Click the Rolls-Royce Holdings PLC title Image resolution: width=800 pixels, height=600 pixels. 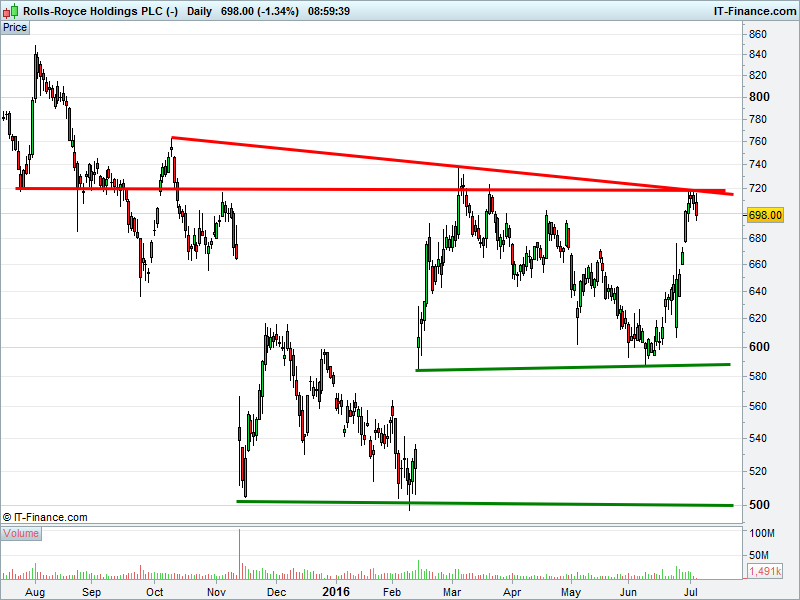(x=101, y=11)
